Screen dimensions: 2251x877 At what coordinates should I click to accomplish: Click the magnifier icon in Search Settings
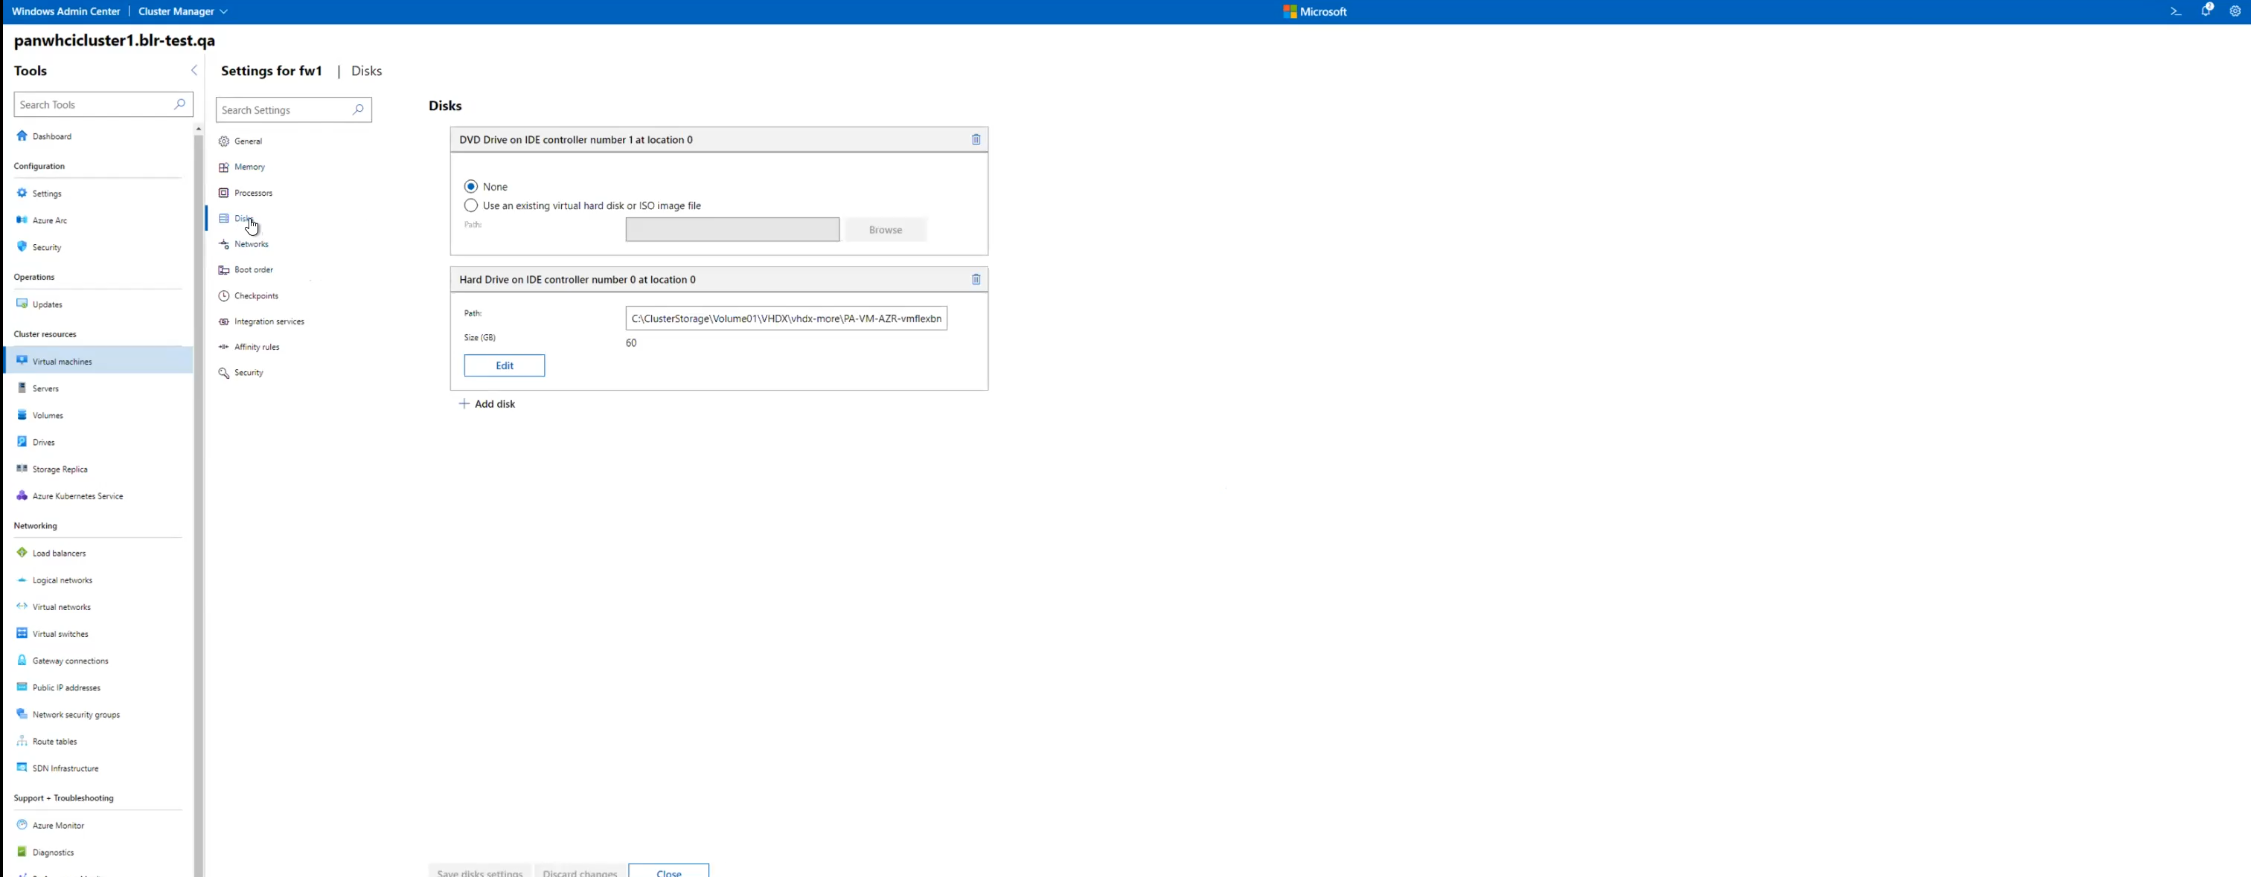coord(358,109)
